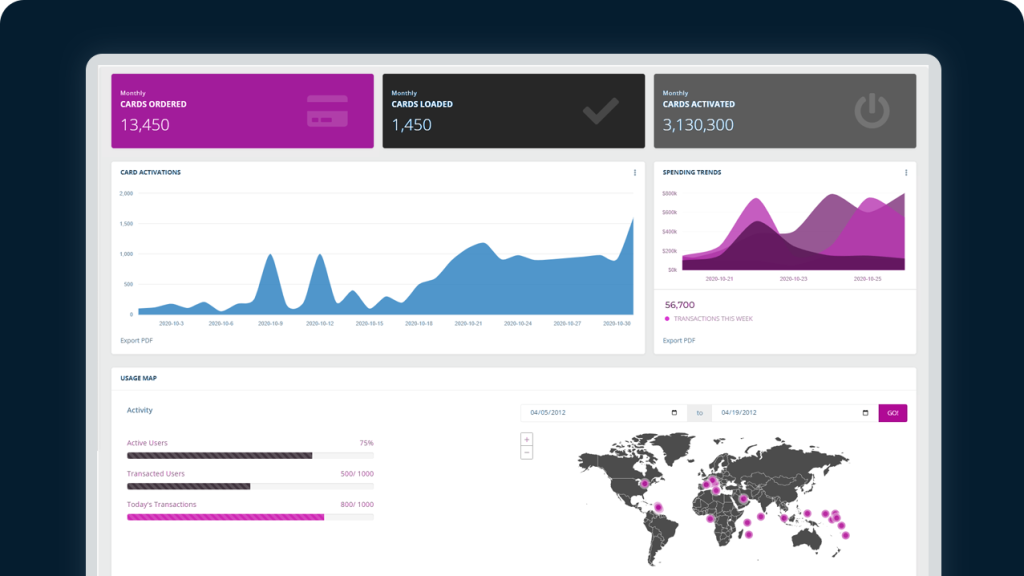
Task: Click the checkmark icon on Cards Loaded tile
Action: click(x=600, y=111)
